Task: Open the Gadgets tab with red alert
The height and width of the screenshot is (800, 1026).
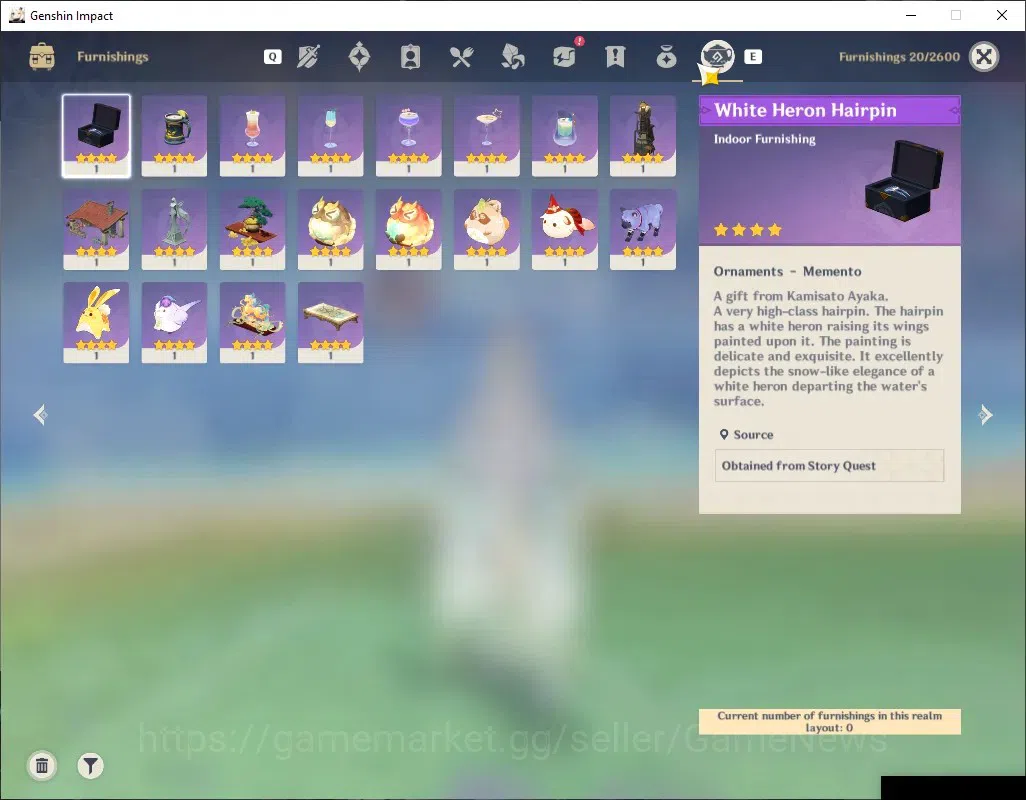Action: [564, 57]
